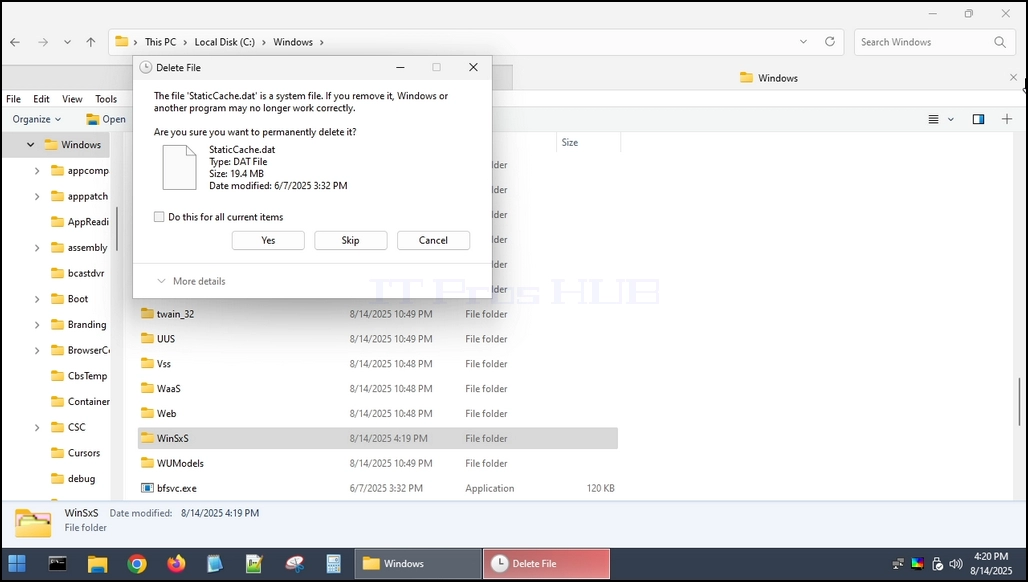This screenshot has height=582, width=1028.
Task: Open the Edit menu
Action: [41, 99]
